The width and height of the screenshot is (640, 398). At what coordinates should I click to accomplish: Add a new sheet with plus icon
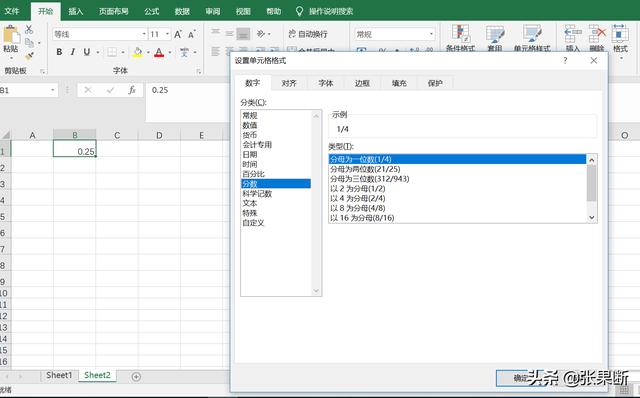(x=136, y=376)
